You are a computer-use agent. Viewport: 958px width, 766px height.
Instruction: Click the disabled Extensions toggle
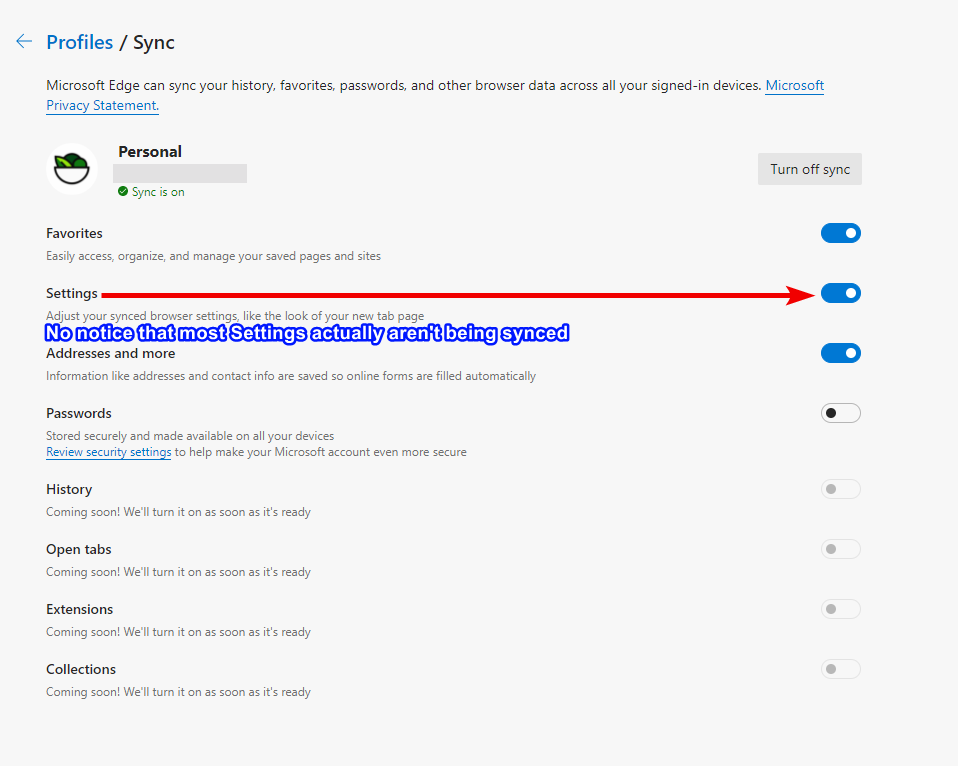point(840,609)
